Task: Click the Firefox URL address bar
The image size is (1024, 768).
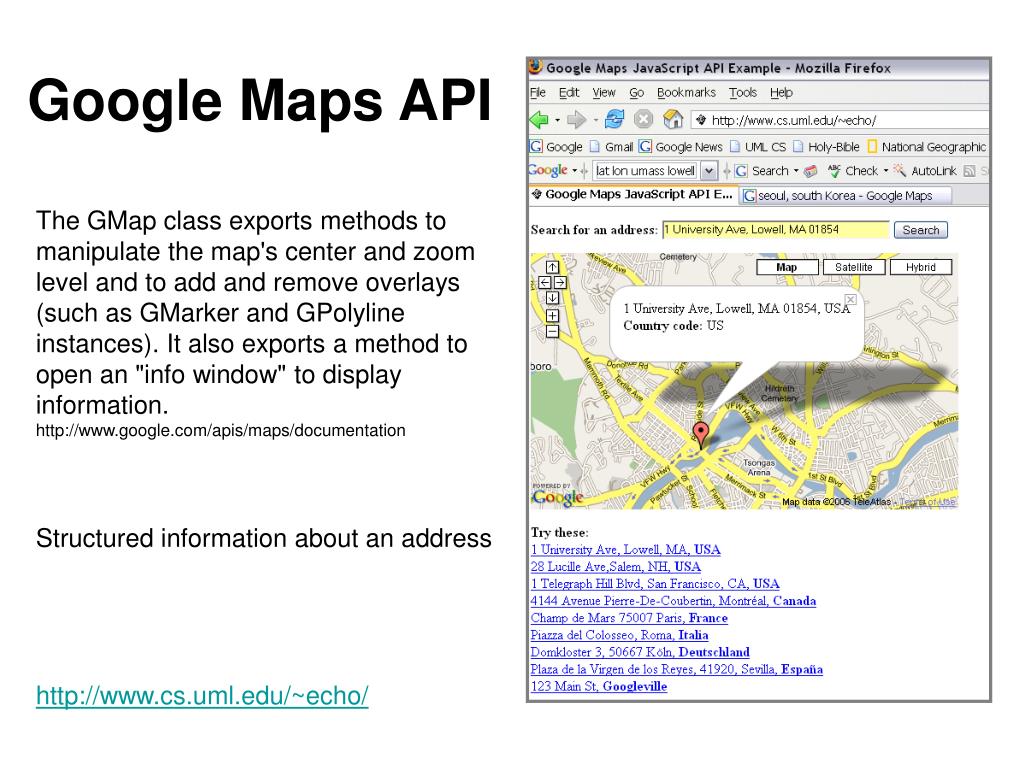Action: (x=842, y=120)
